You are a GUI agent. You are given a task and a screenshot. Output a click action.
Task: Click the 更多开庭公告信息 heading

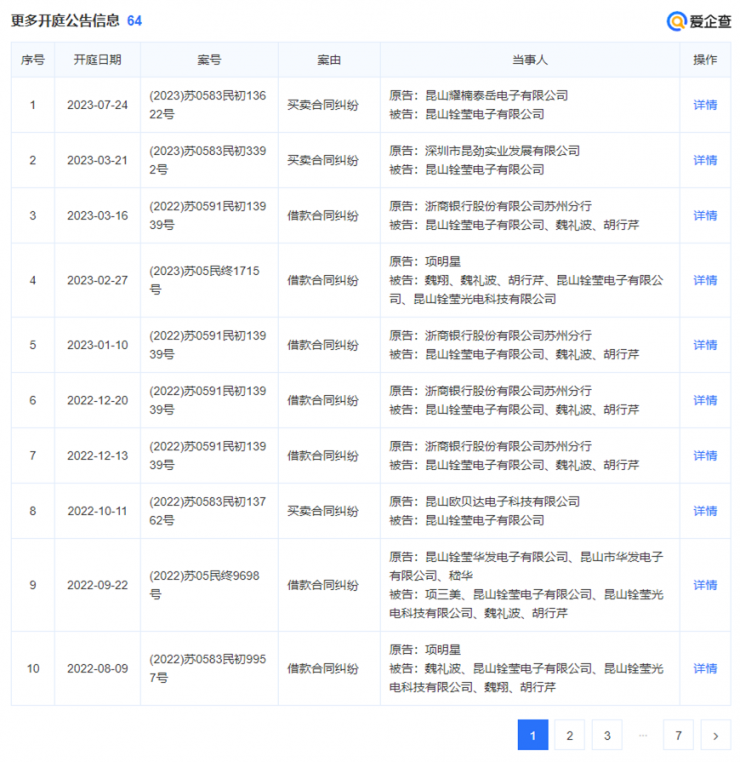coord(65,20)
